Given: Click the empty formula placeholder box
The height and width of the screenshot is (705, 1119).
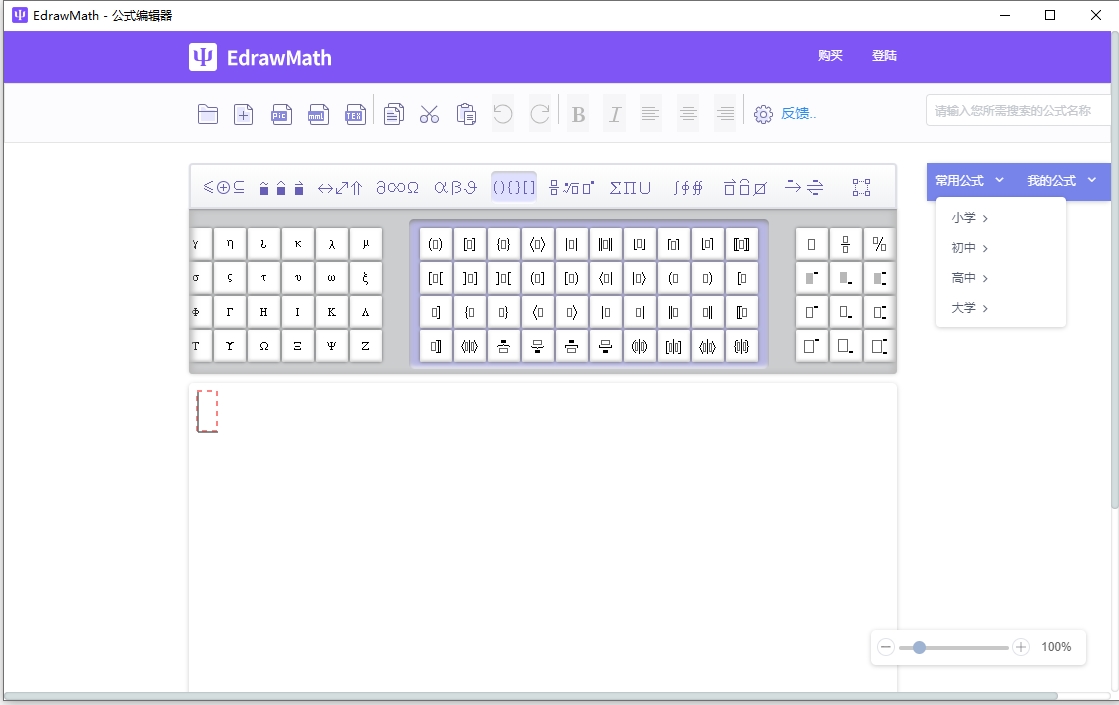Looking at the screenshot, I should [207, 411].
